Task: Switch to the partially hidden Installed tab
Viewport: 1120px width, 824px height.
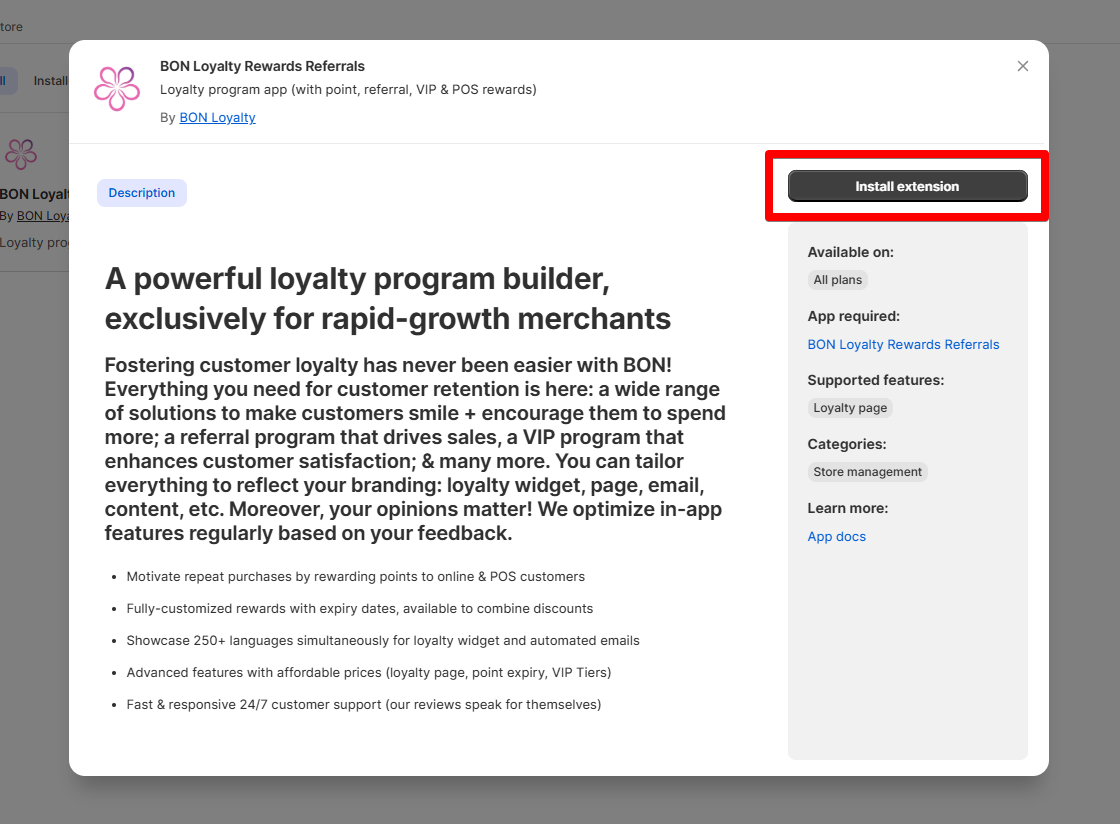Action: (x=51, y=81)
